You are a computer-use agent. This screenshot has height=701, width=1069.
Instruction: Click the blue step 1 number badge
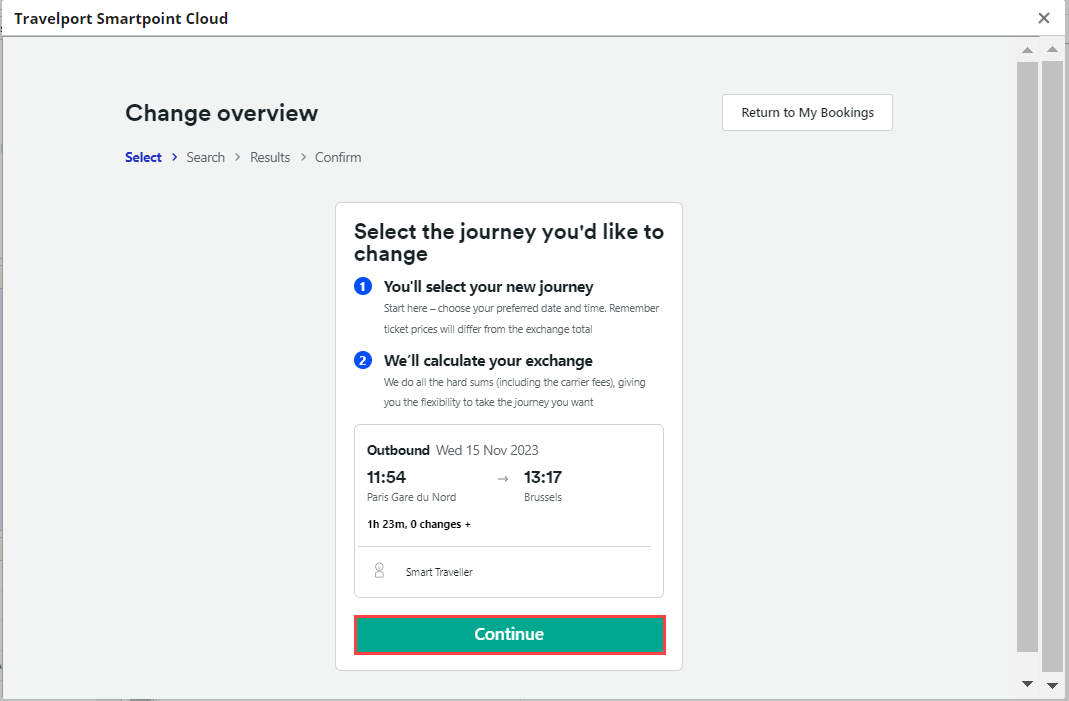point(363,287)
